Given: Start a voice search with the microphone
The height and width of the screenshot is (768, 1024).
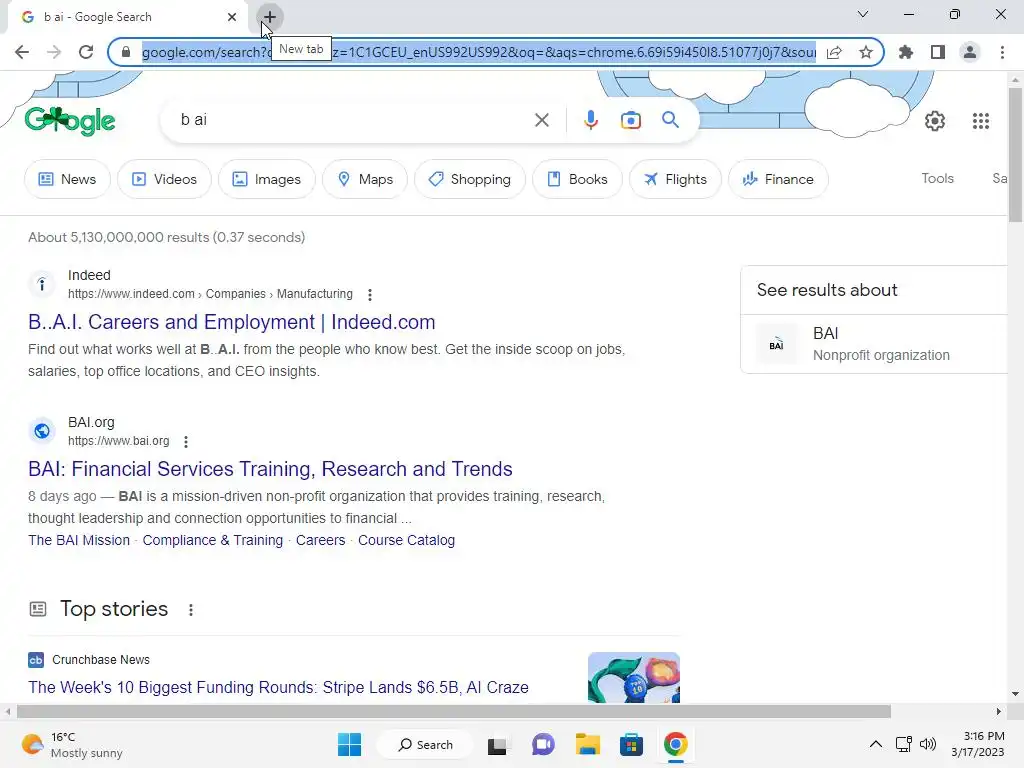Looking at the screenshot, I should point(590,120).
